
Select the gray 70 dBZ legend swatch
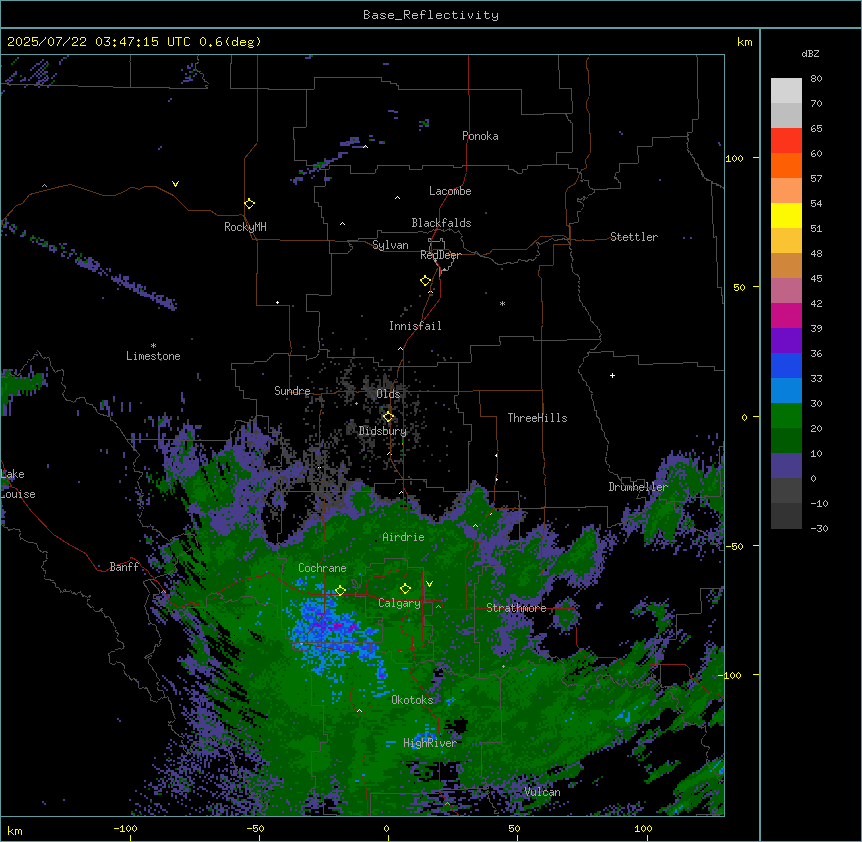click(786, 115)
